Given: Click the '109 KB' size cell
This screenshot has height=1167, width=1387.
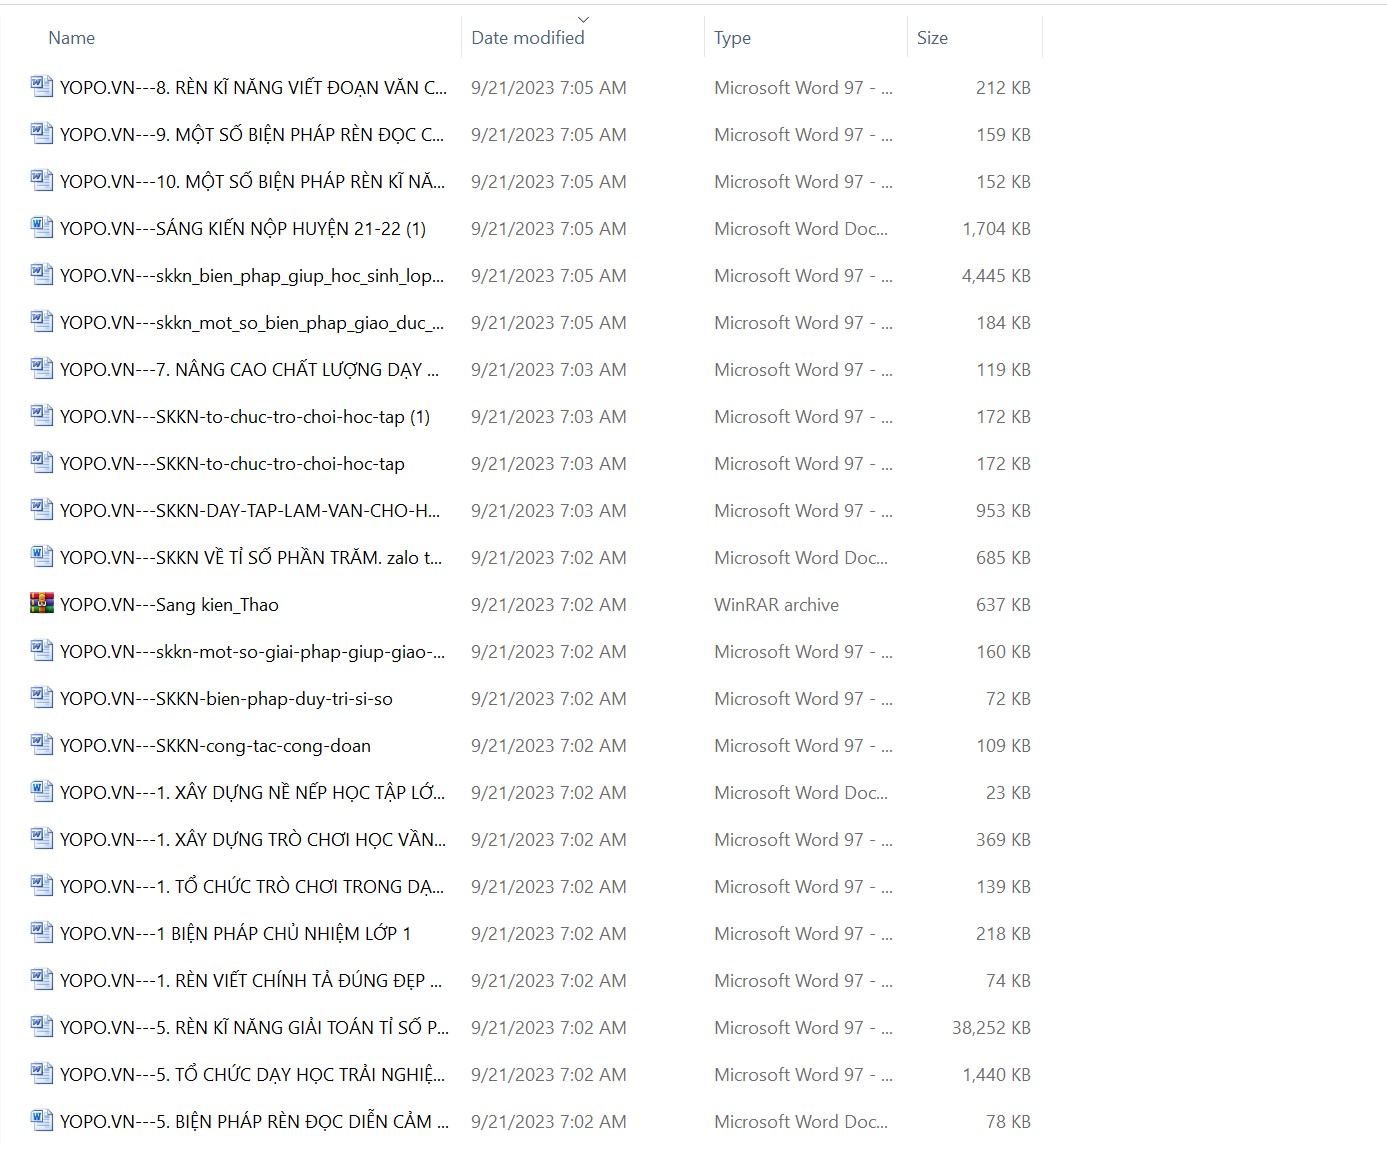Looking at the screenshot, I should [1003, 746].
